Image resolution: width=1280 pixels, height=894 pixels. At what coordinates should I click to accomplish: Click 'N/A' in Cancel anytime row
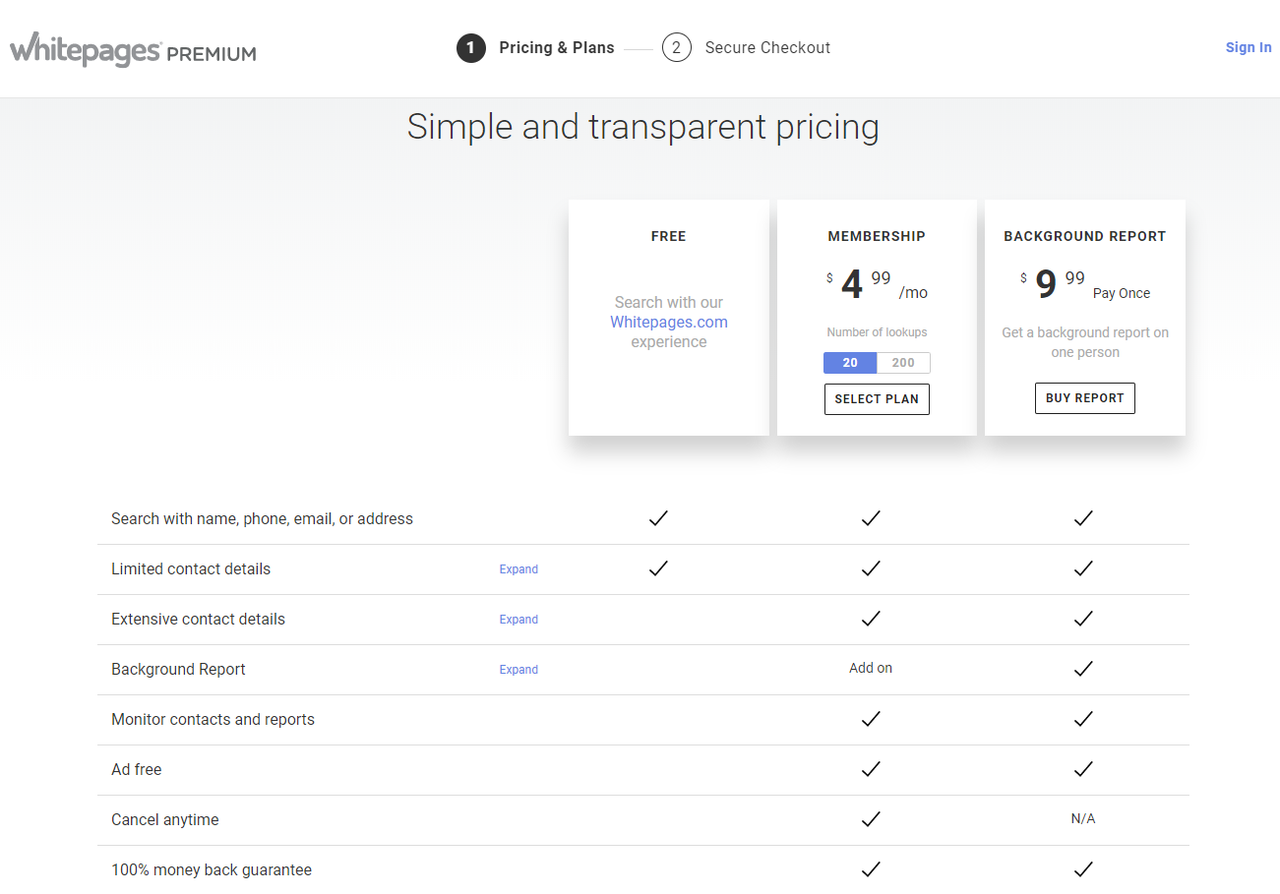tap(1083, 818)
